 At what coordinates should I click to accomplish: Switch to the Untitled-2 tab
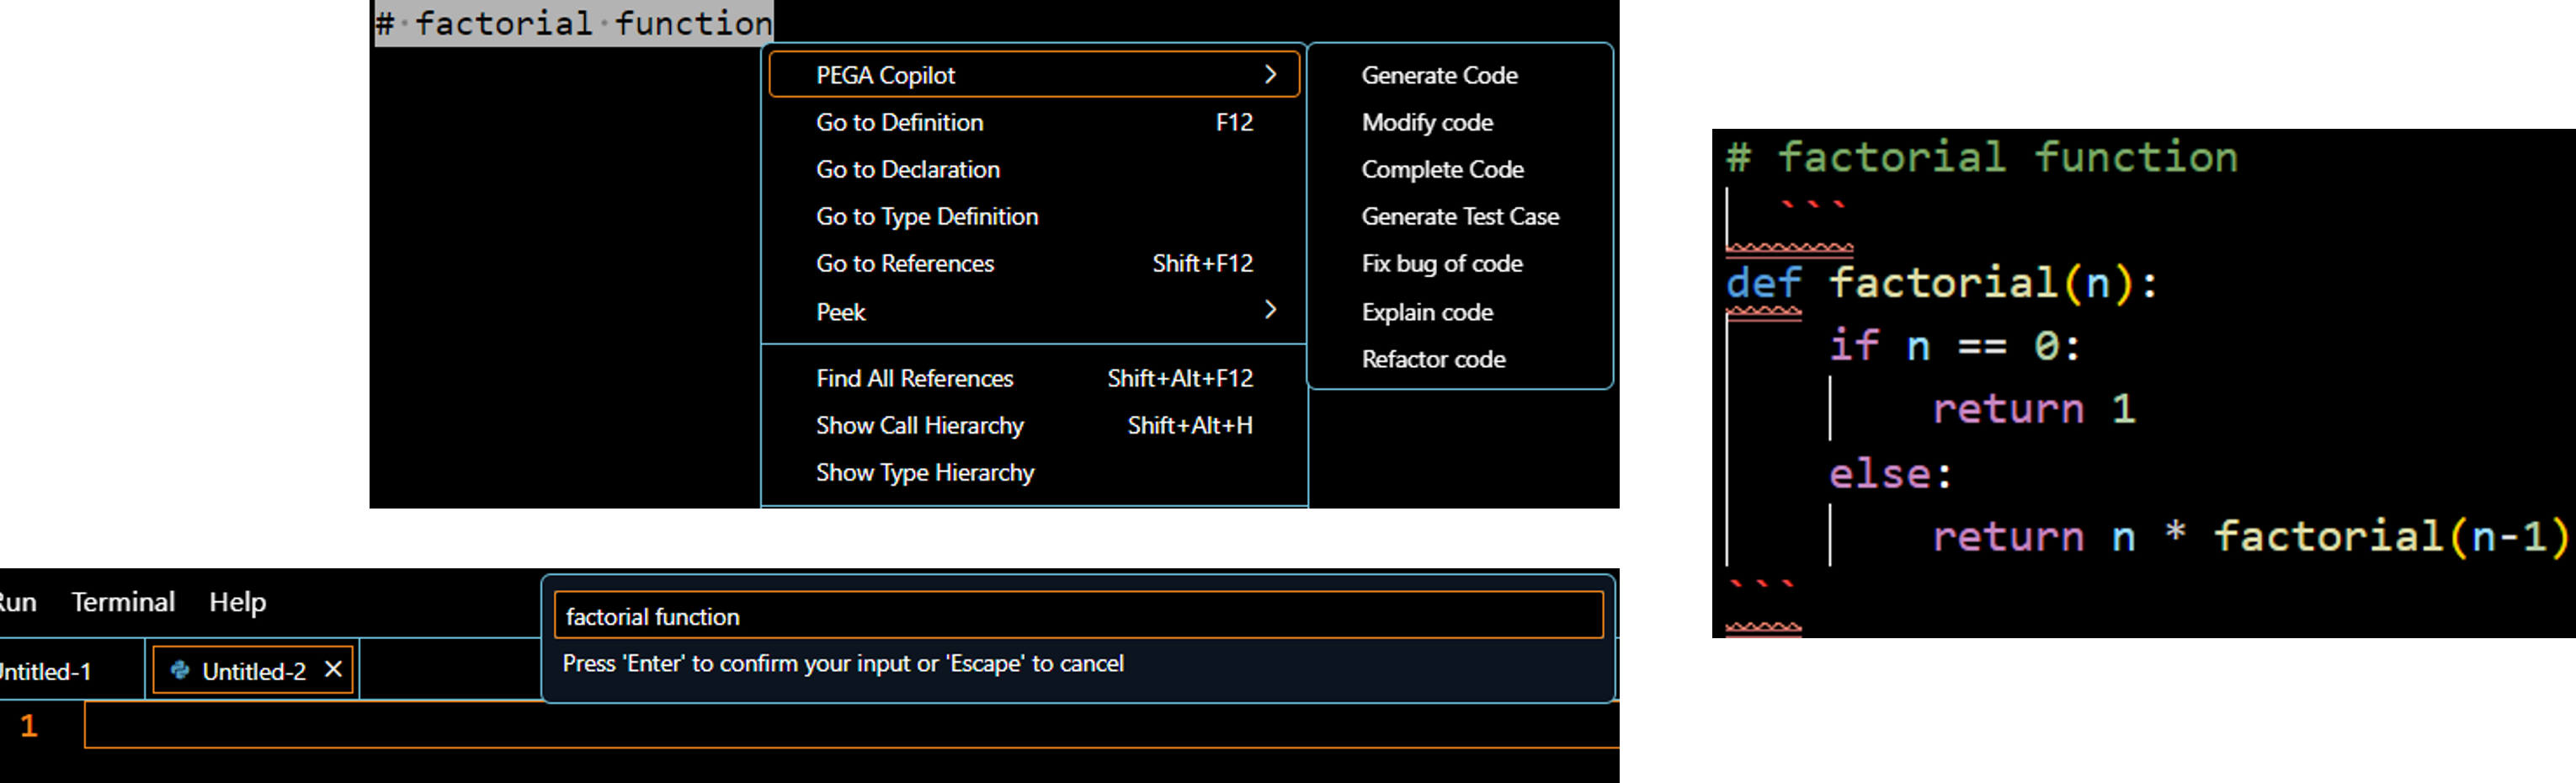pyautogui.click(x=254, y=671)
